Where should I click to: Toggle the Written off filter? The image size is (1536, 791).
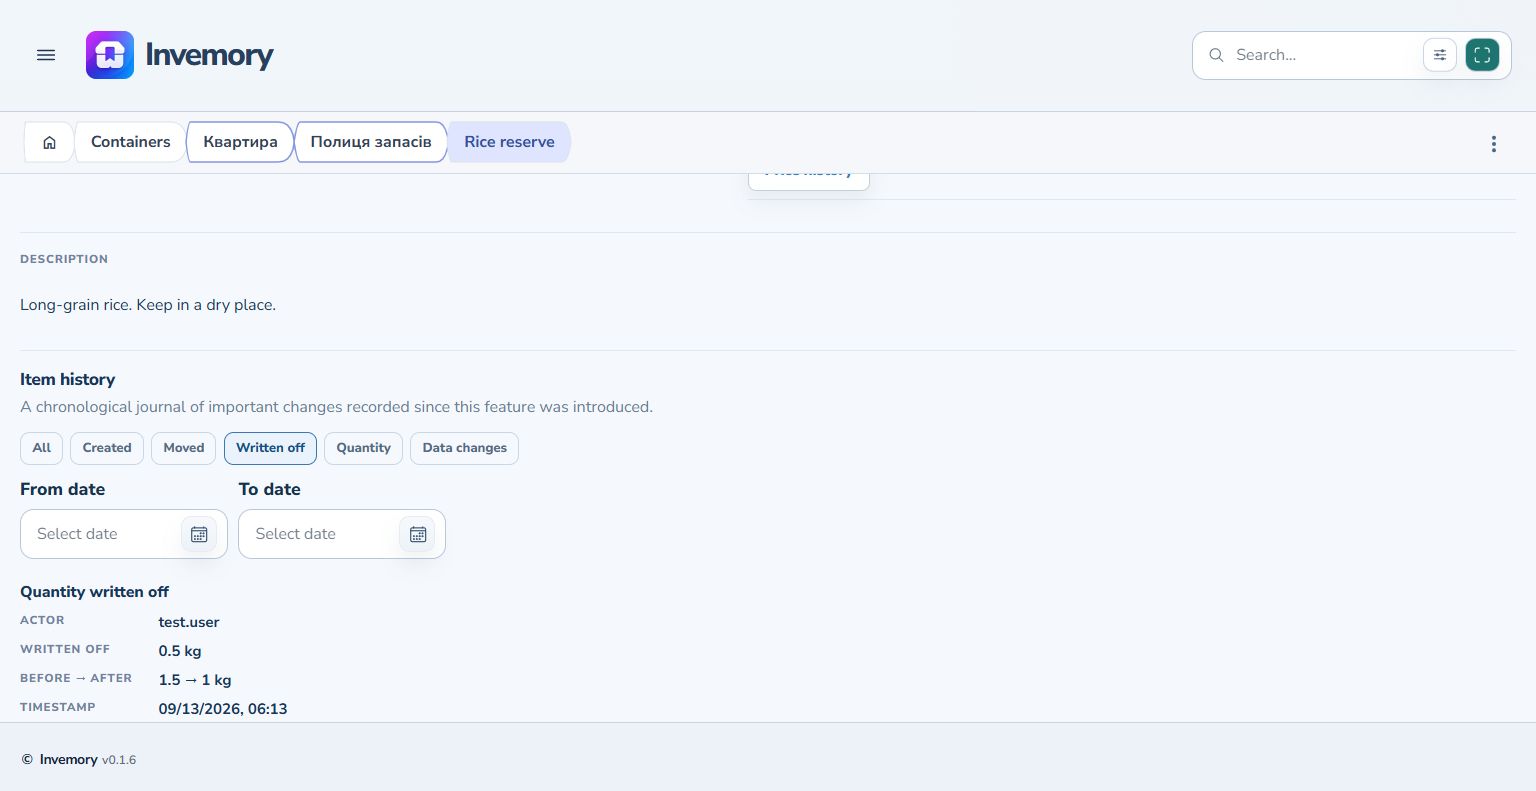[x=270, y=448]
